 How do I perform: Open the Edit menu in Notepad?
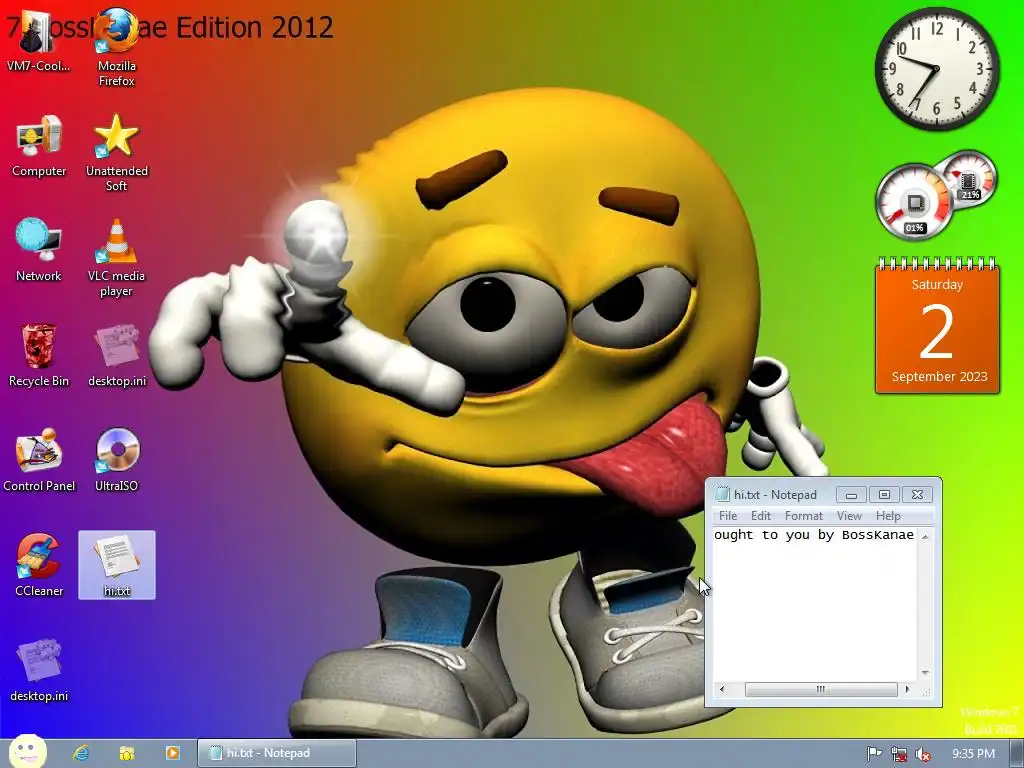click(761, 515)
